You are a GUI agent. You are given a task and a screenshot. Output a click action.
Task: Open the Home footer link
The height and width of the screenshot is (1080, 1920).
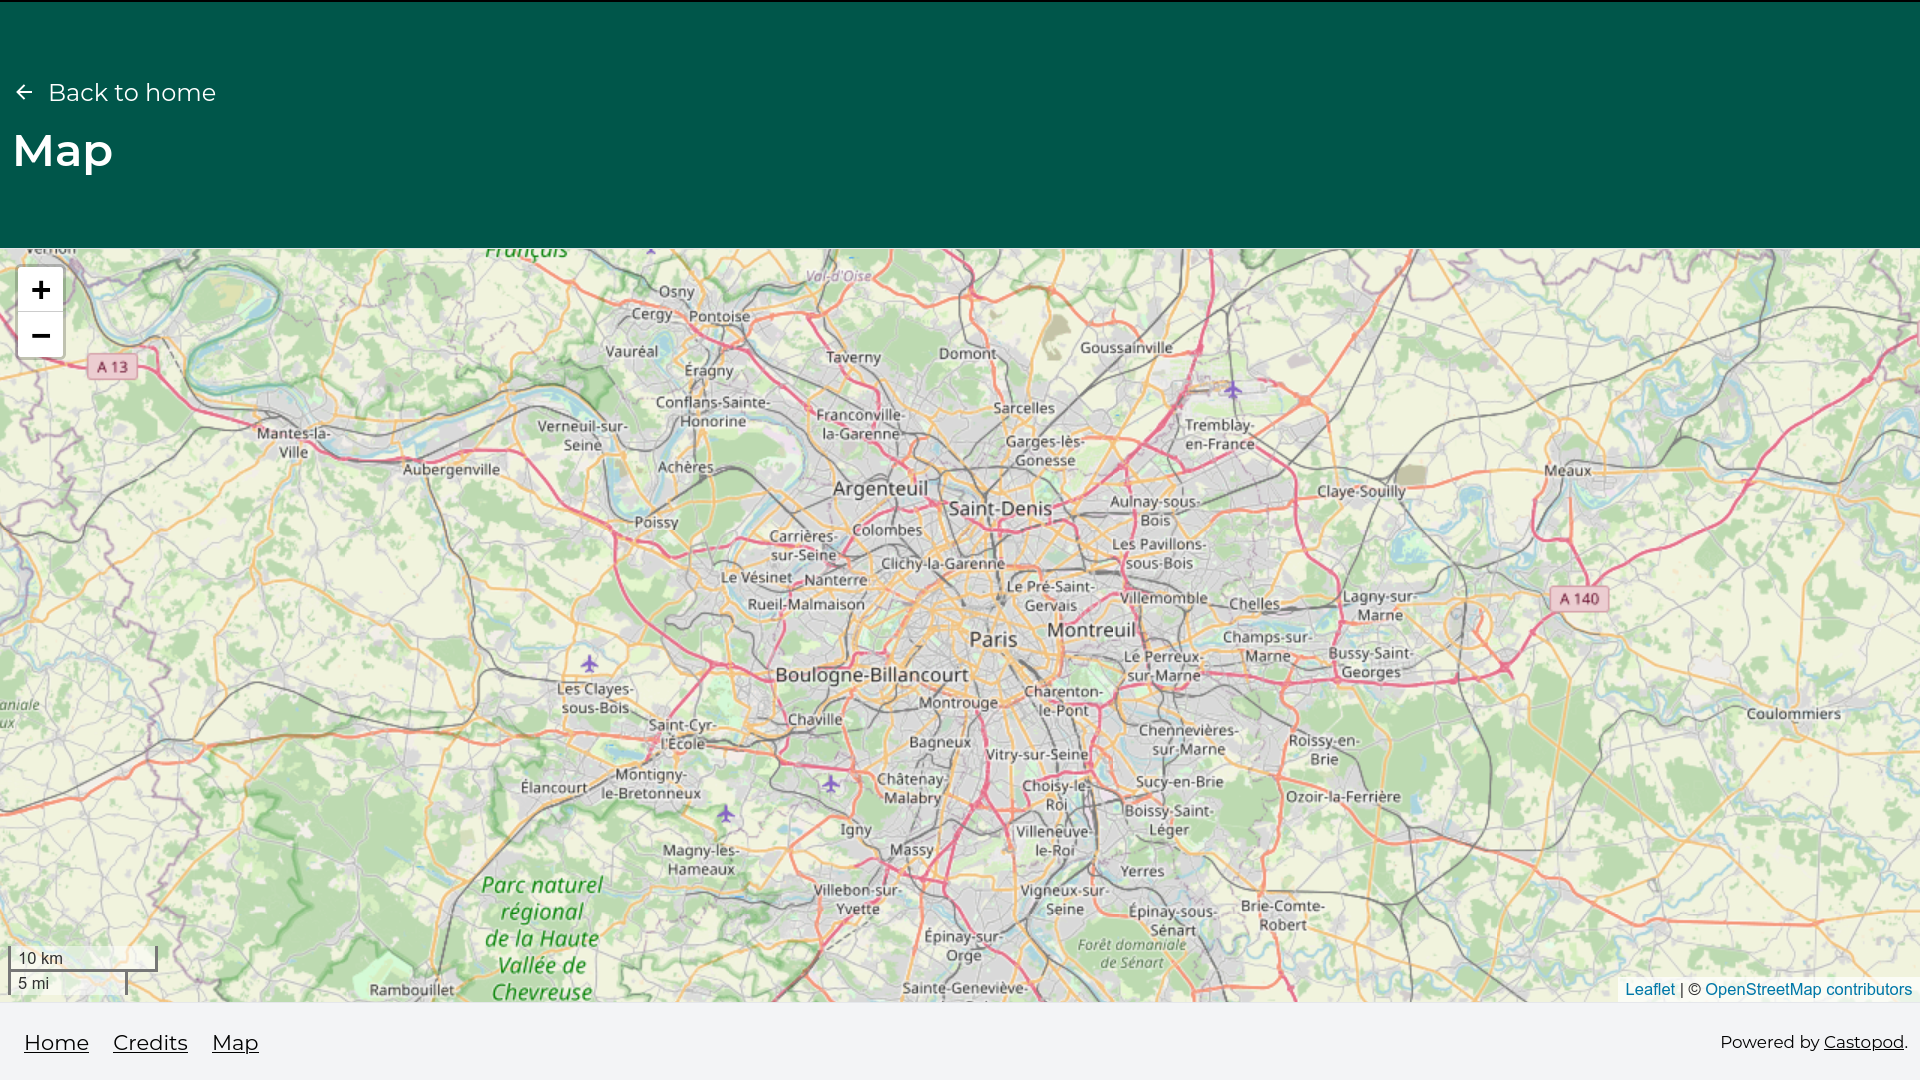[x=56, y=1043]
